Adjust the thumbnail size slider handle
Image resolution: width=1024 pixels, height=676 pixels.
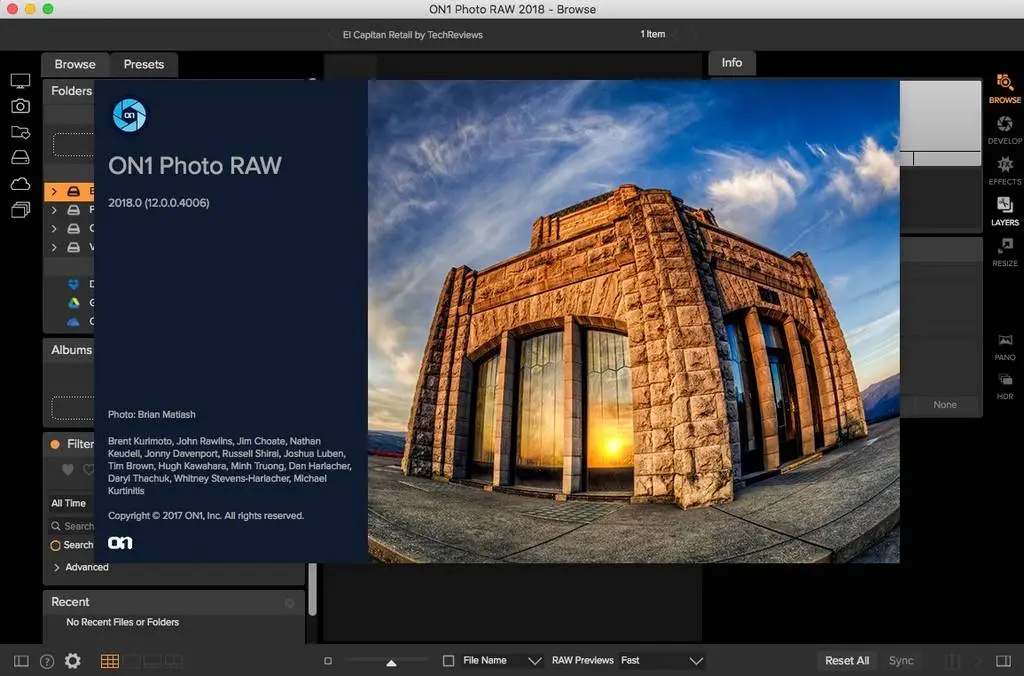pos(391,662)
